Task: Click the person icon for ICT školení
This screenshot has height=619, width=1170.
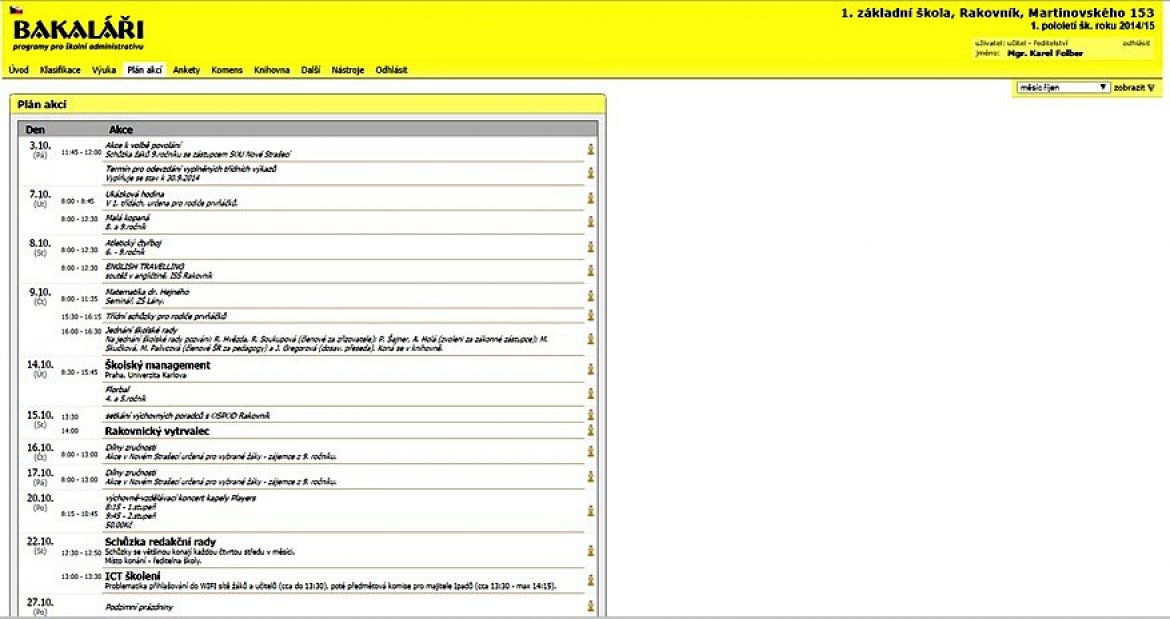Action: [x=590, y=579]
